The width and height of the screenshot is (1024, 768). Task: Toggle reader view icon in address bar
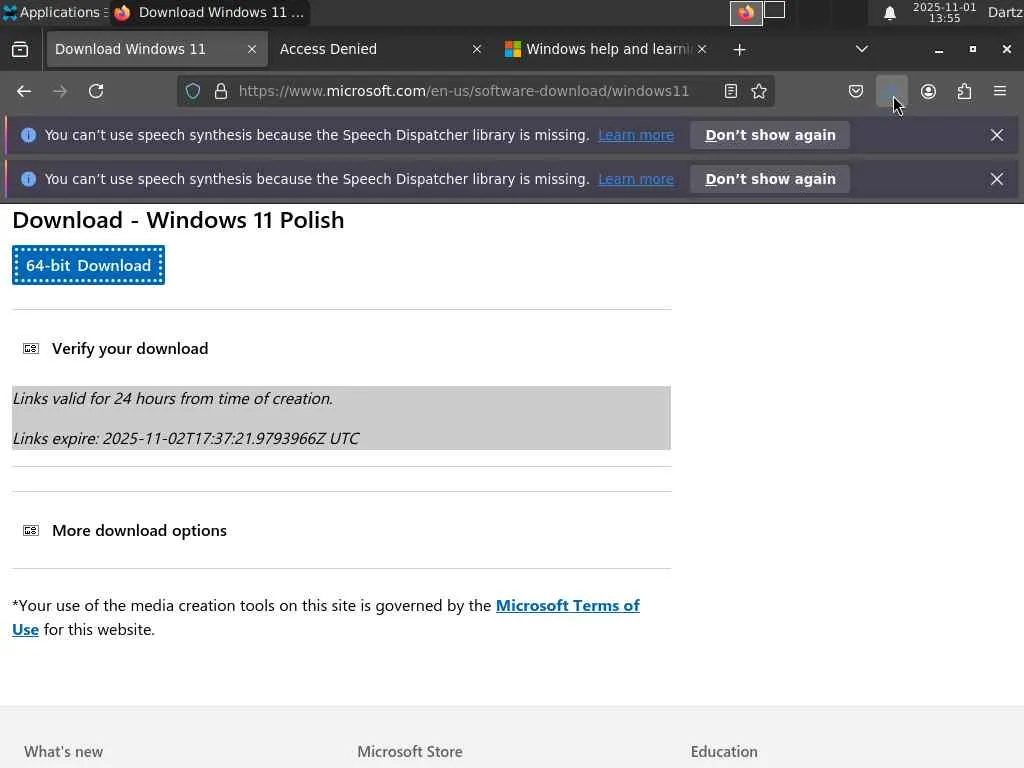tap(731, 91)
